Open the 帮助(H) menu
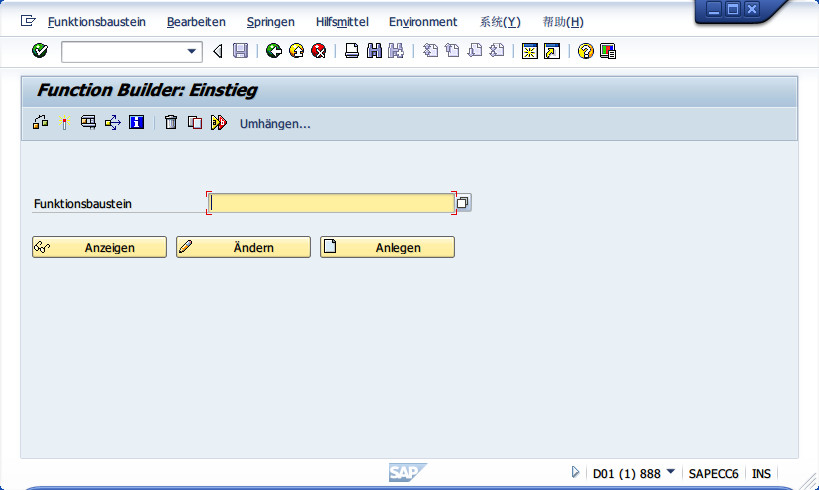The height and width of the screenshot is (490, 819). pos(563,22)
